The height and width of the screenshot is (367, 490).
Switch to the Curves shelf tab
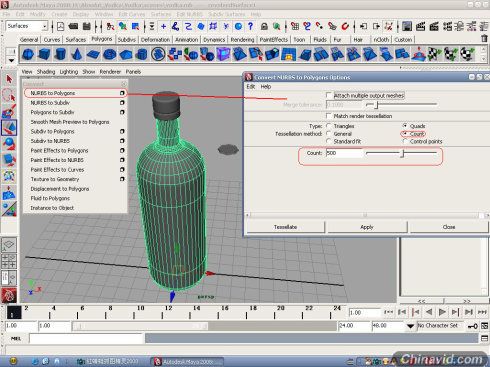(x=52, y=40)
